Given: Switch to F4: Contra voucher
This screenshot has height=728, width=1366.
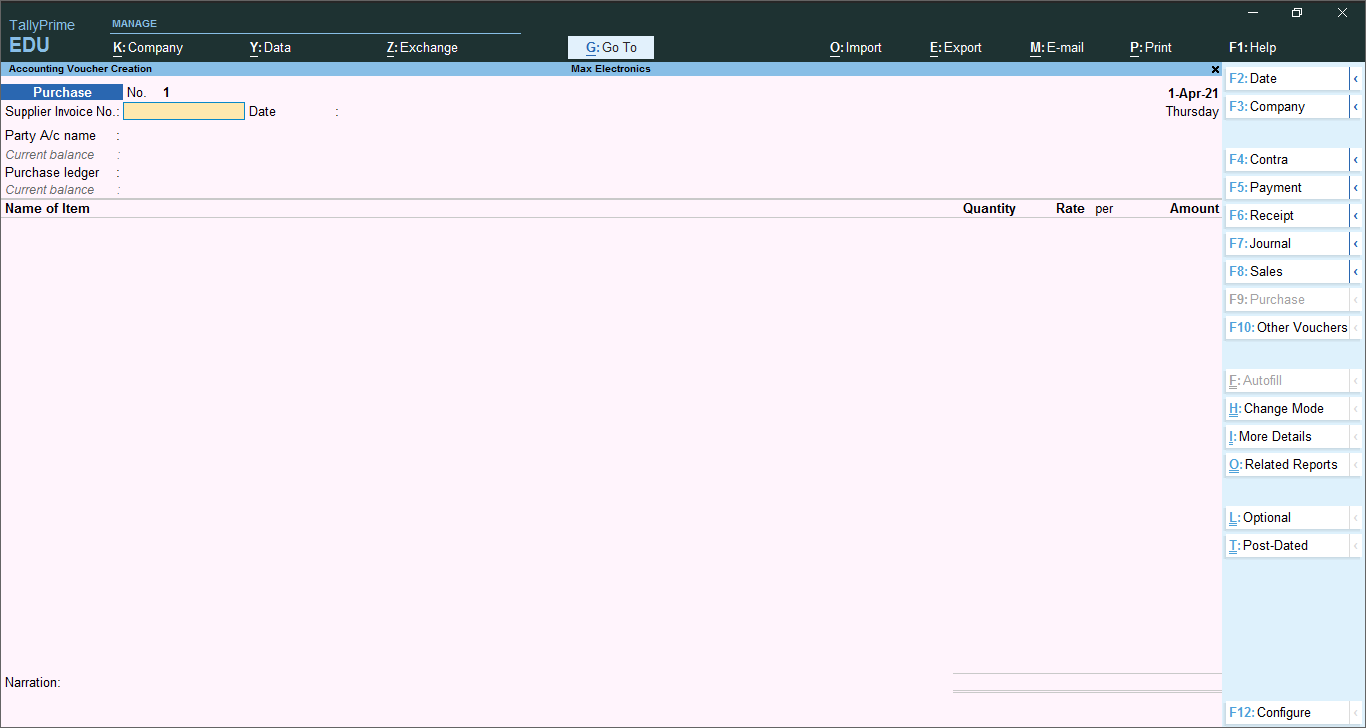Looking at the screenshot, I should pyautogui.click(x=1287, y=160).
